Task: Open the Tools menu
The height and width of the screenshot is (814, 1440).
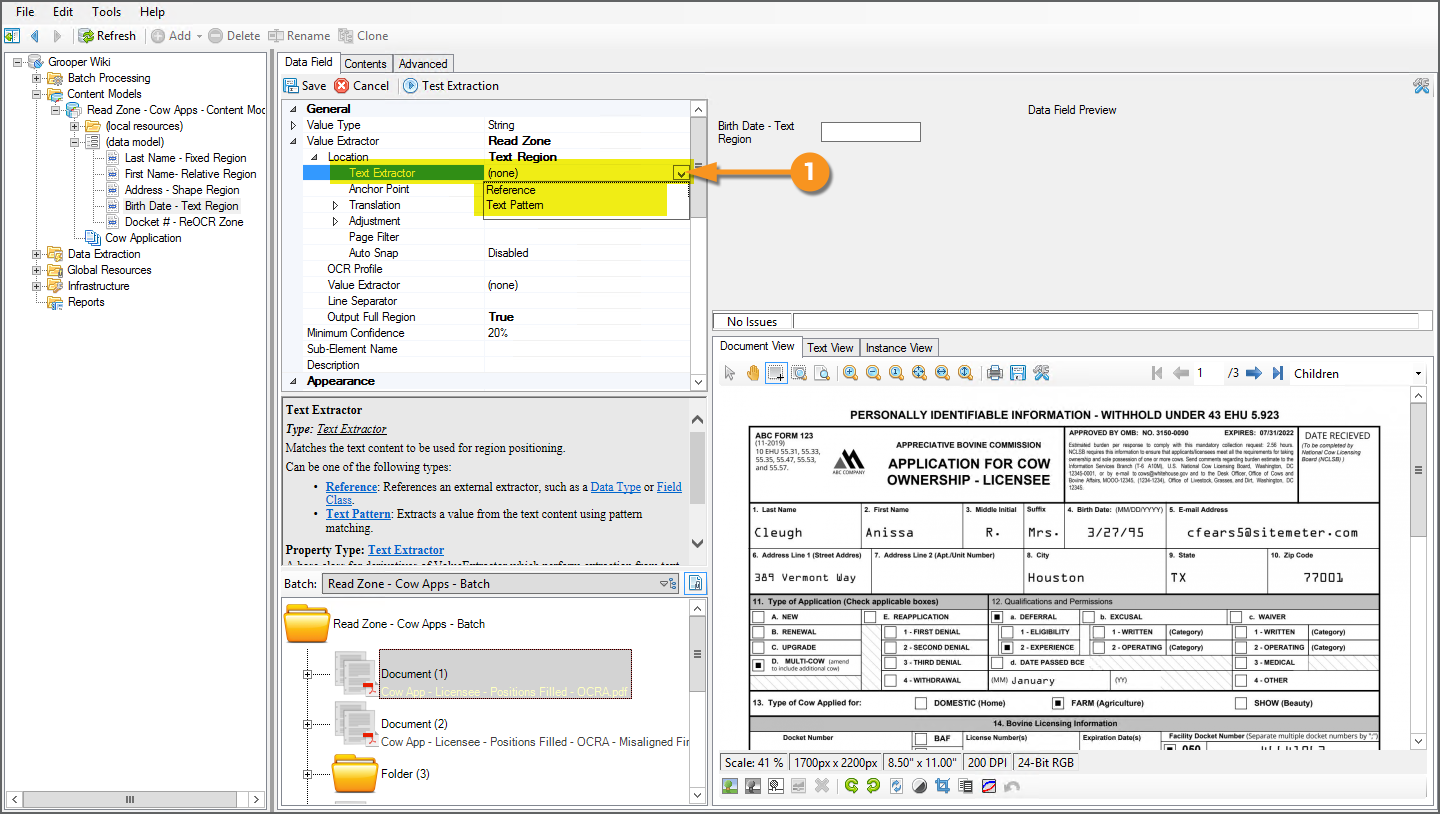Action: [106, 12]
